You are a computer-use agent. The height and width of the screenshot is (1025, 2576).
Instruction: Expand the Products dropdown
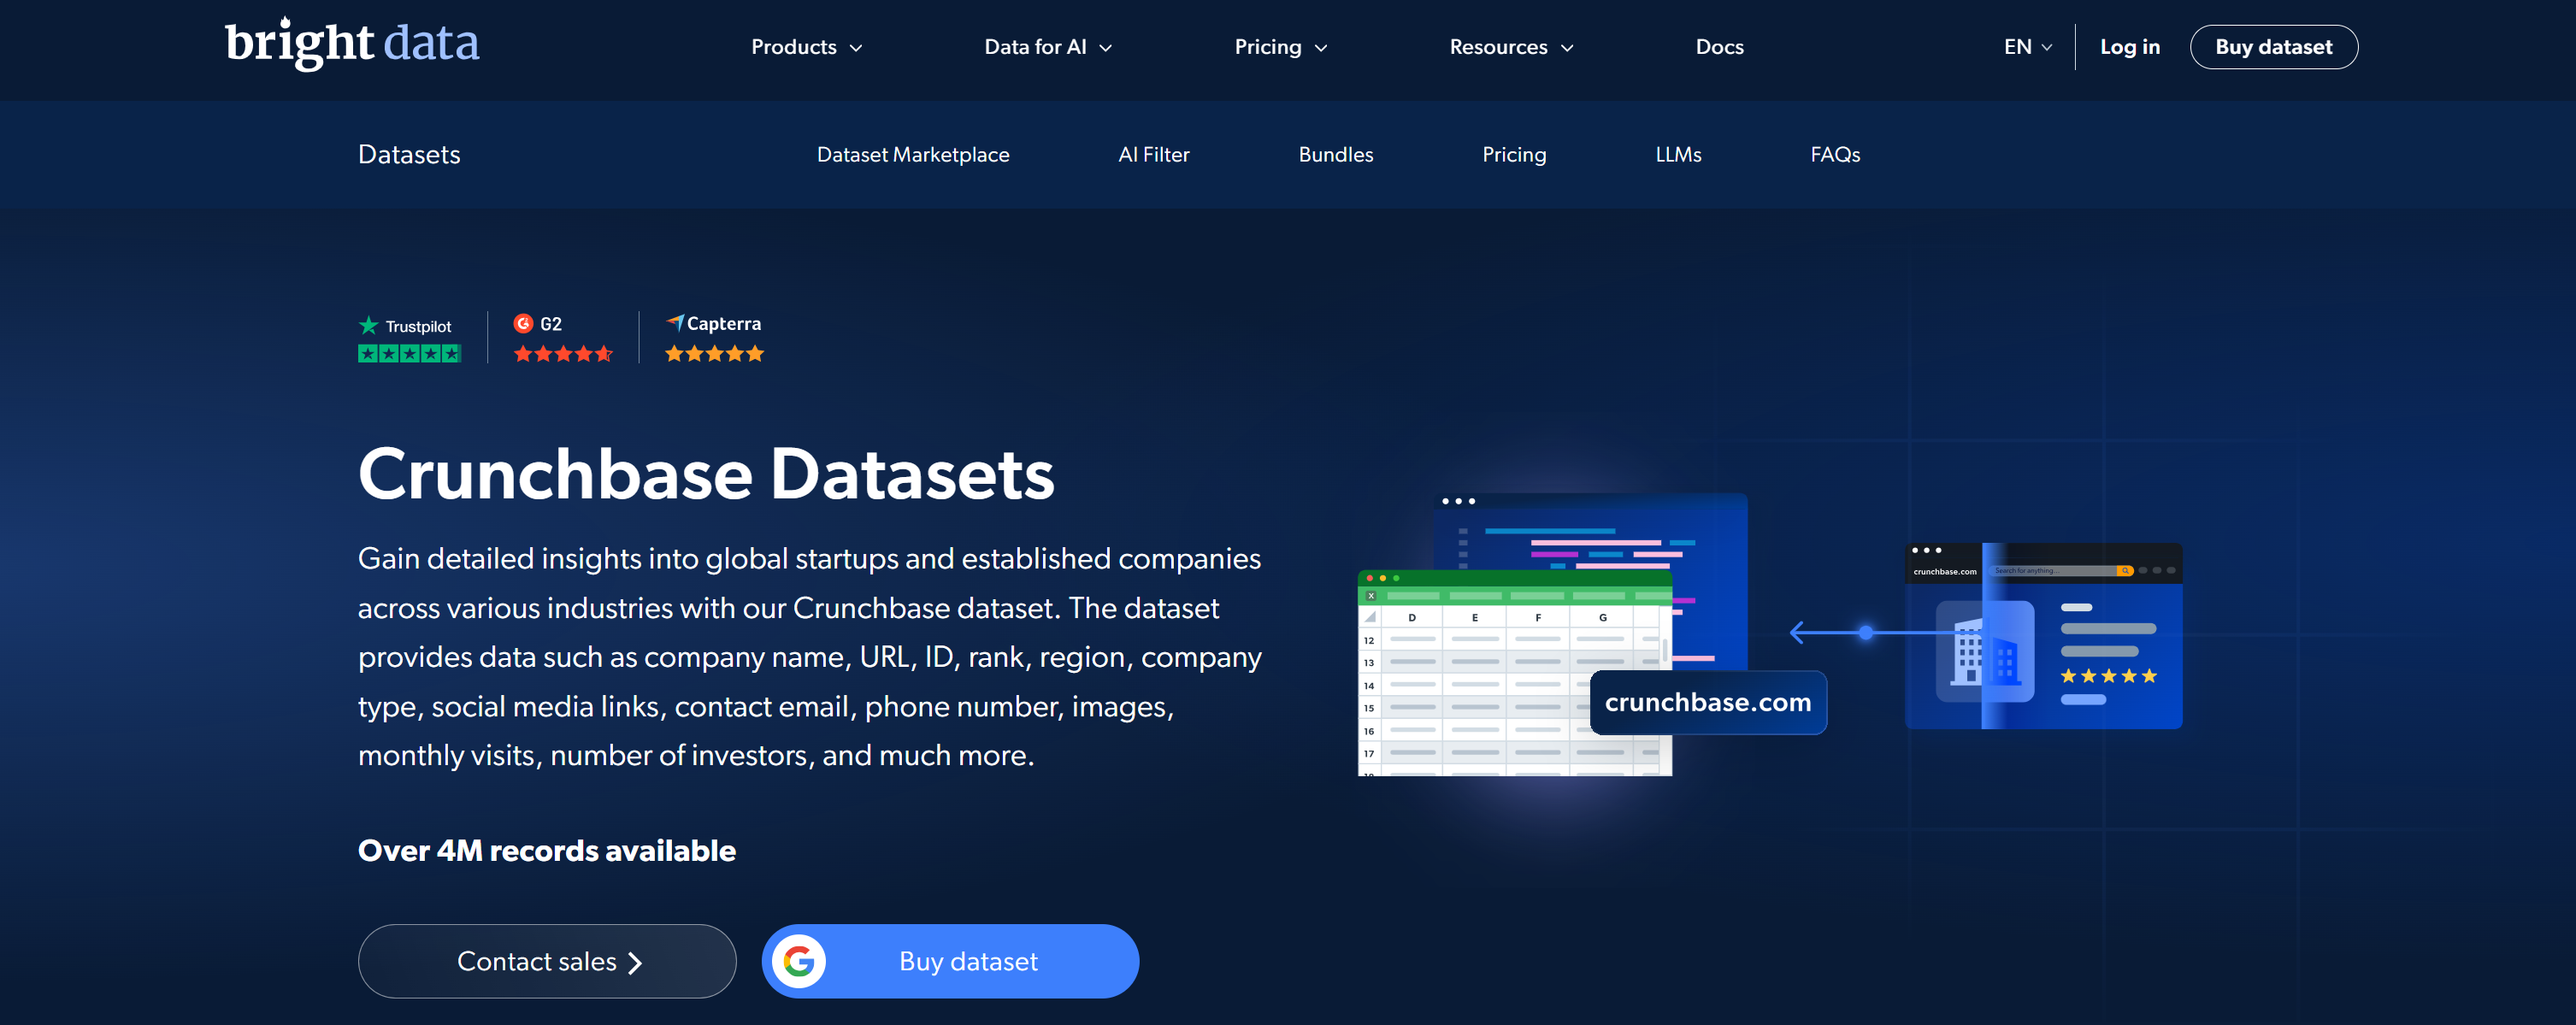pos(806,46)
